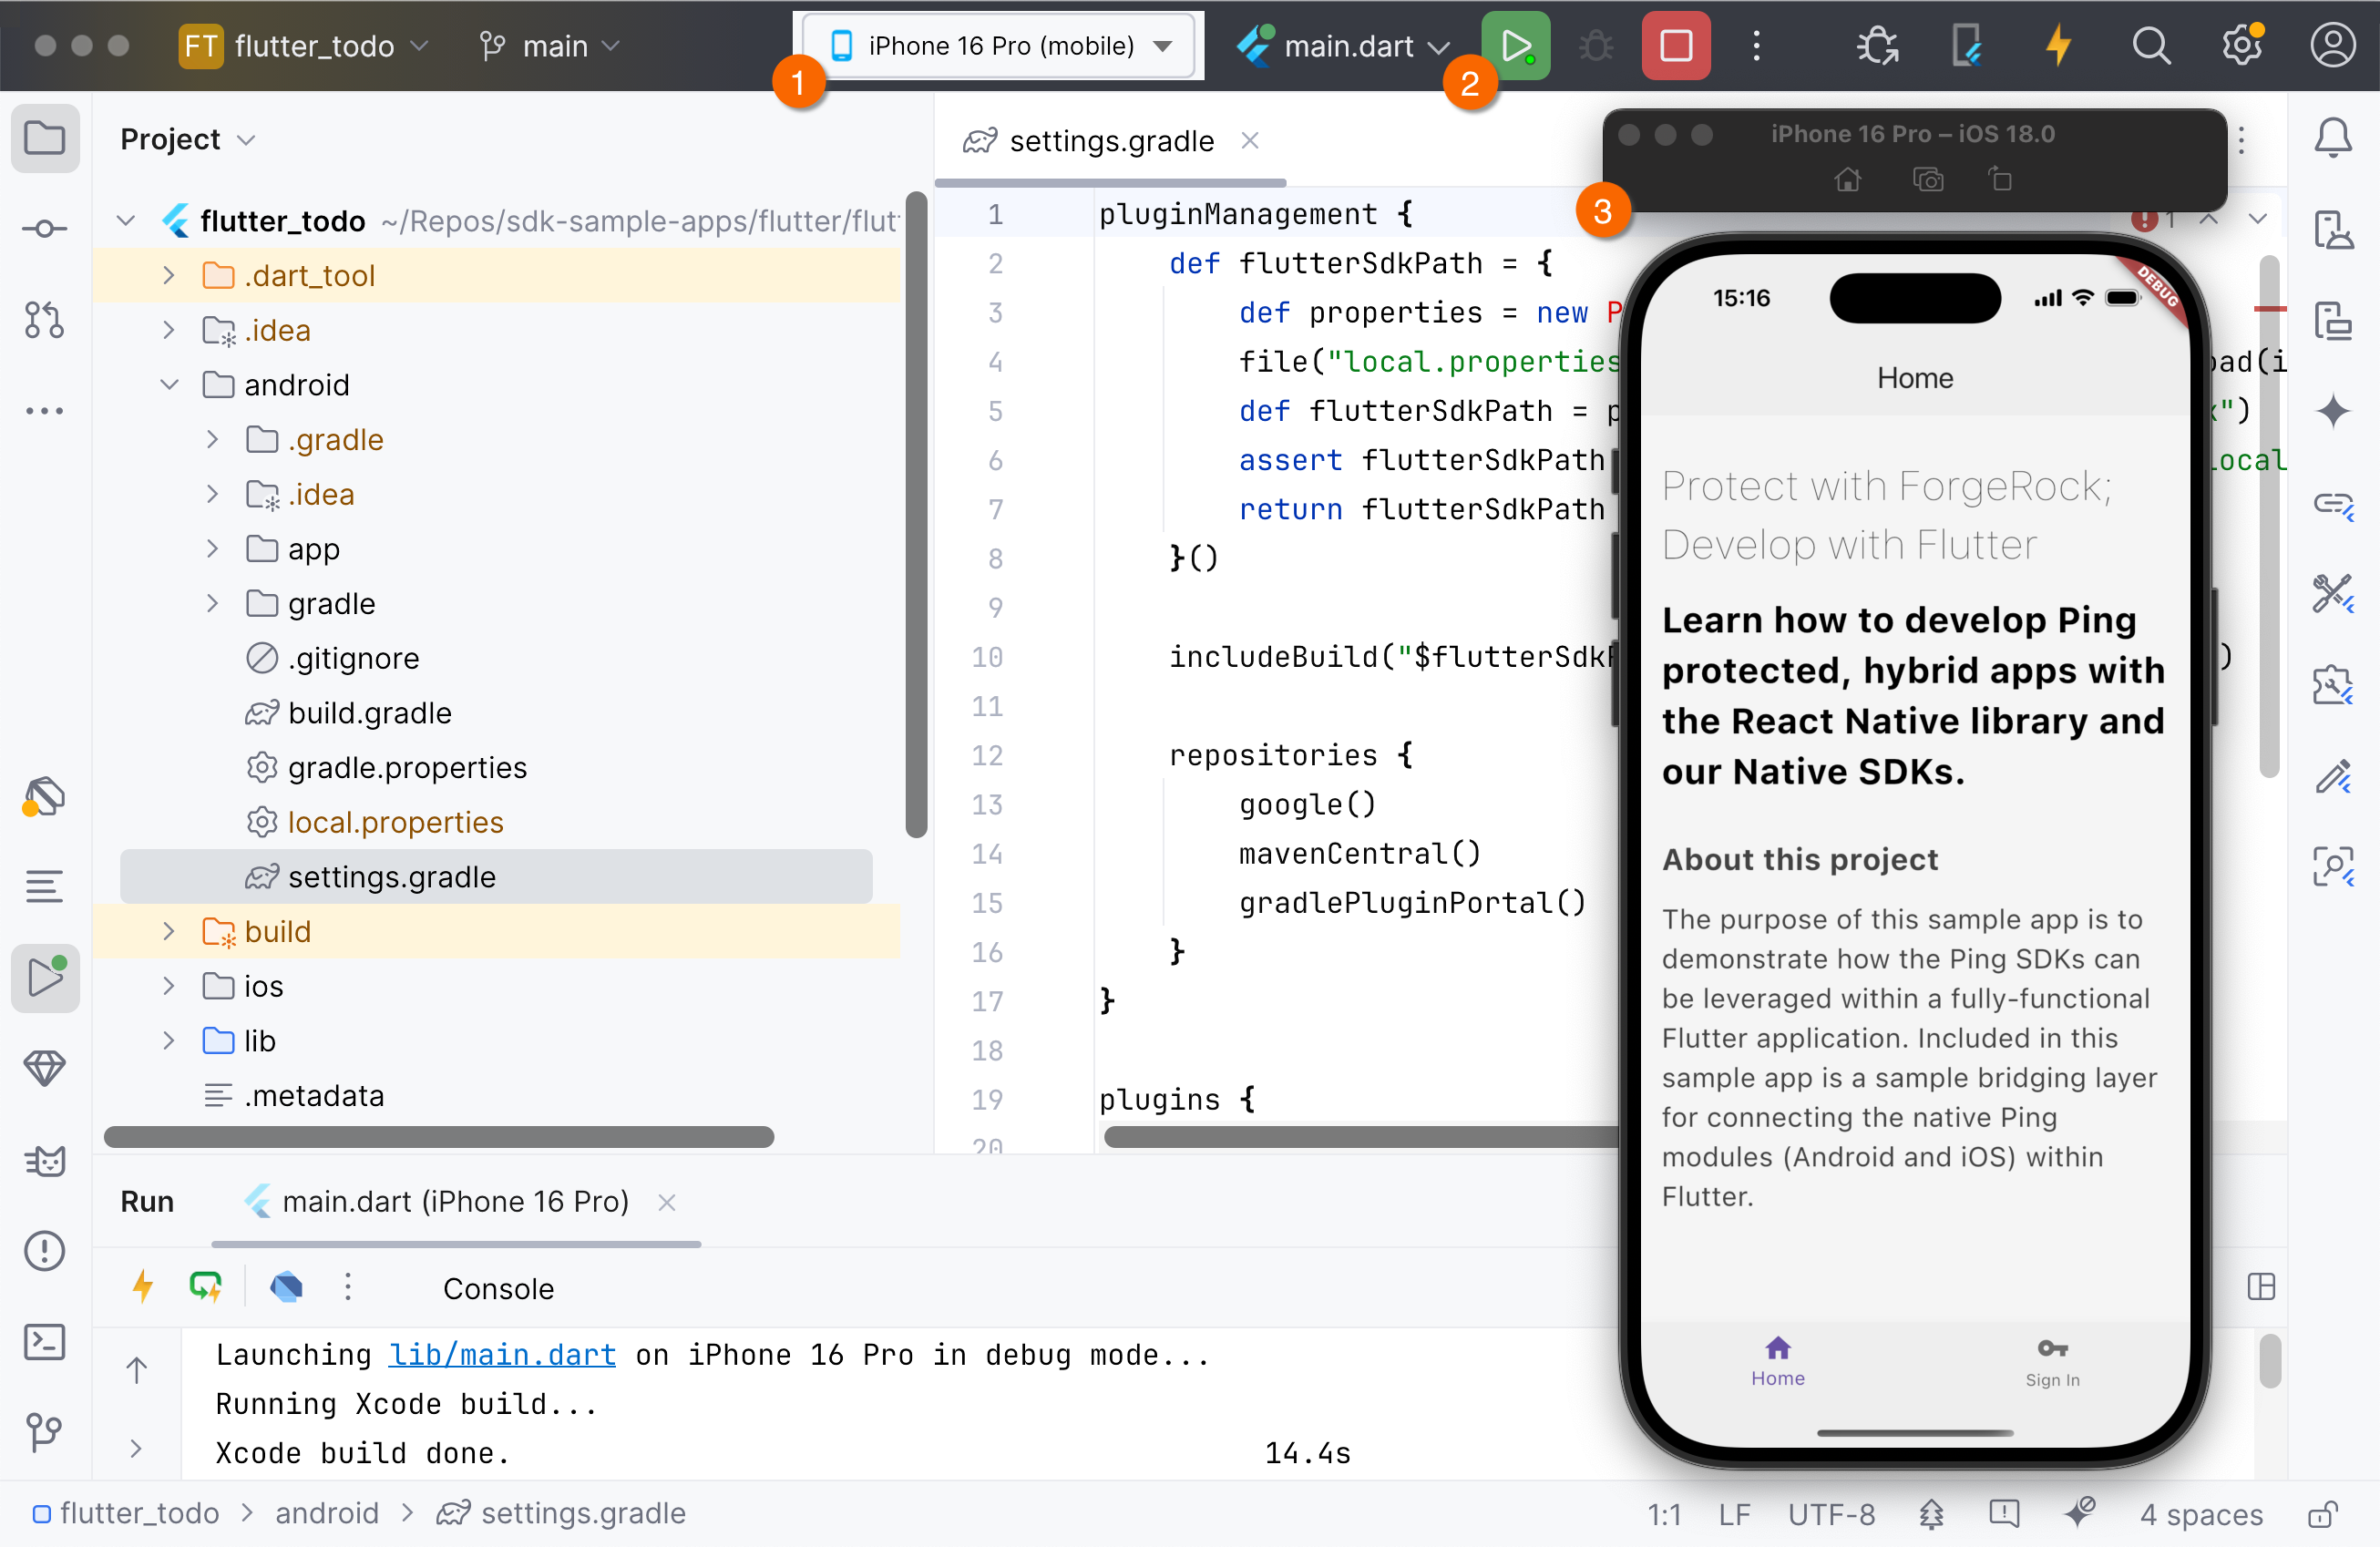
Task: Click the red Stop button
Action: [1675, 46]
